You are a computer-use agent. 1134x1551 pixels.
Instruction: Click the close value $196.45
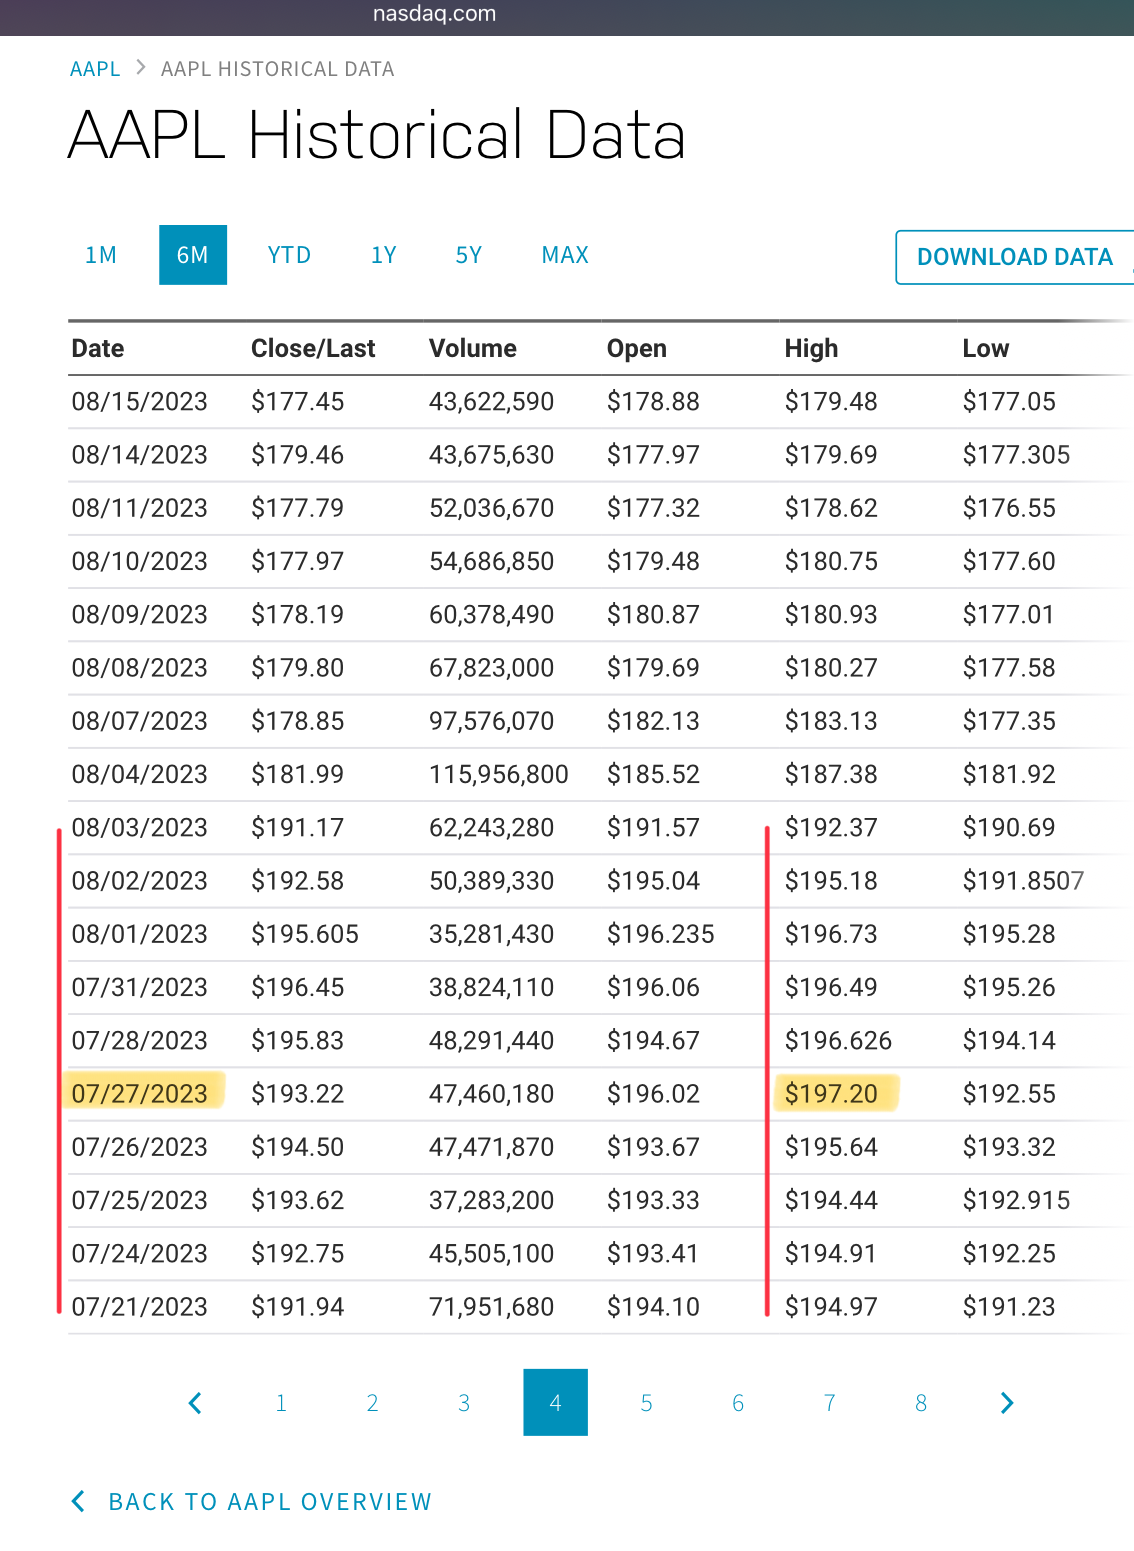pyautogui.click(x=298, y=988)
